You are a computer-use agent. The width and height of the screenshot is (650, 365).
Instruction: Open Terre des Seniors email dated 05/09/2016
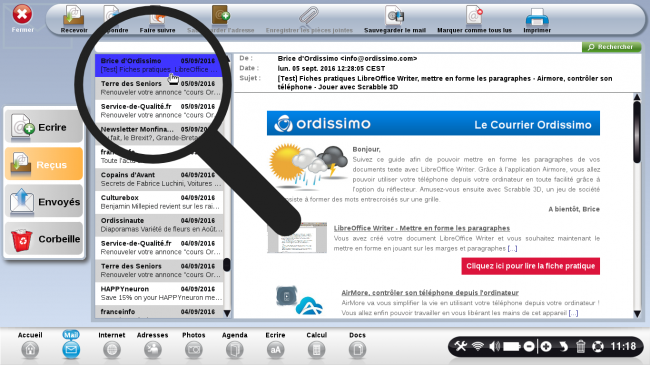coord(159,88)
